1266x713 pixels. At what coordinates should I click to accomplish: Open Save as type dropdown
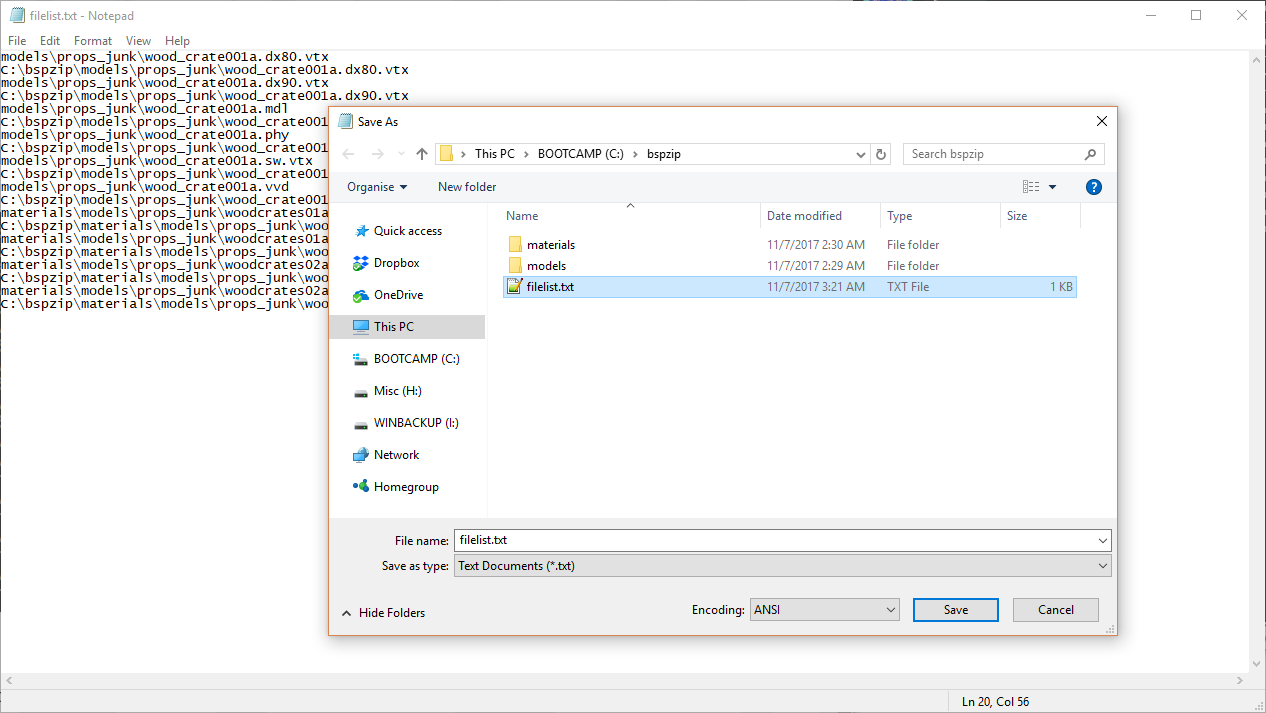[782, 565]
